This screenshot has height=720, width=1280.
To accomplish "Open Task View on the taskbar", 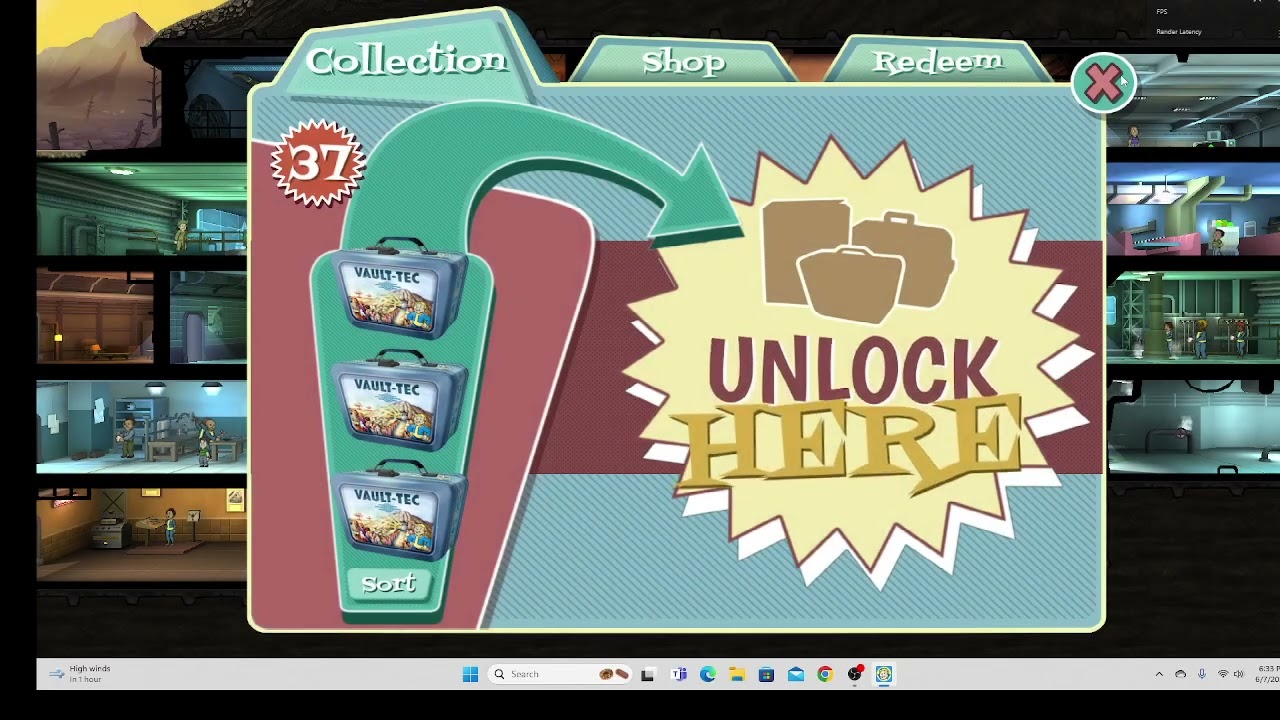I will pos(647,674).
